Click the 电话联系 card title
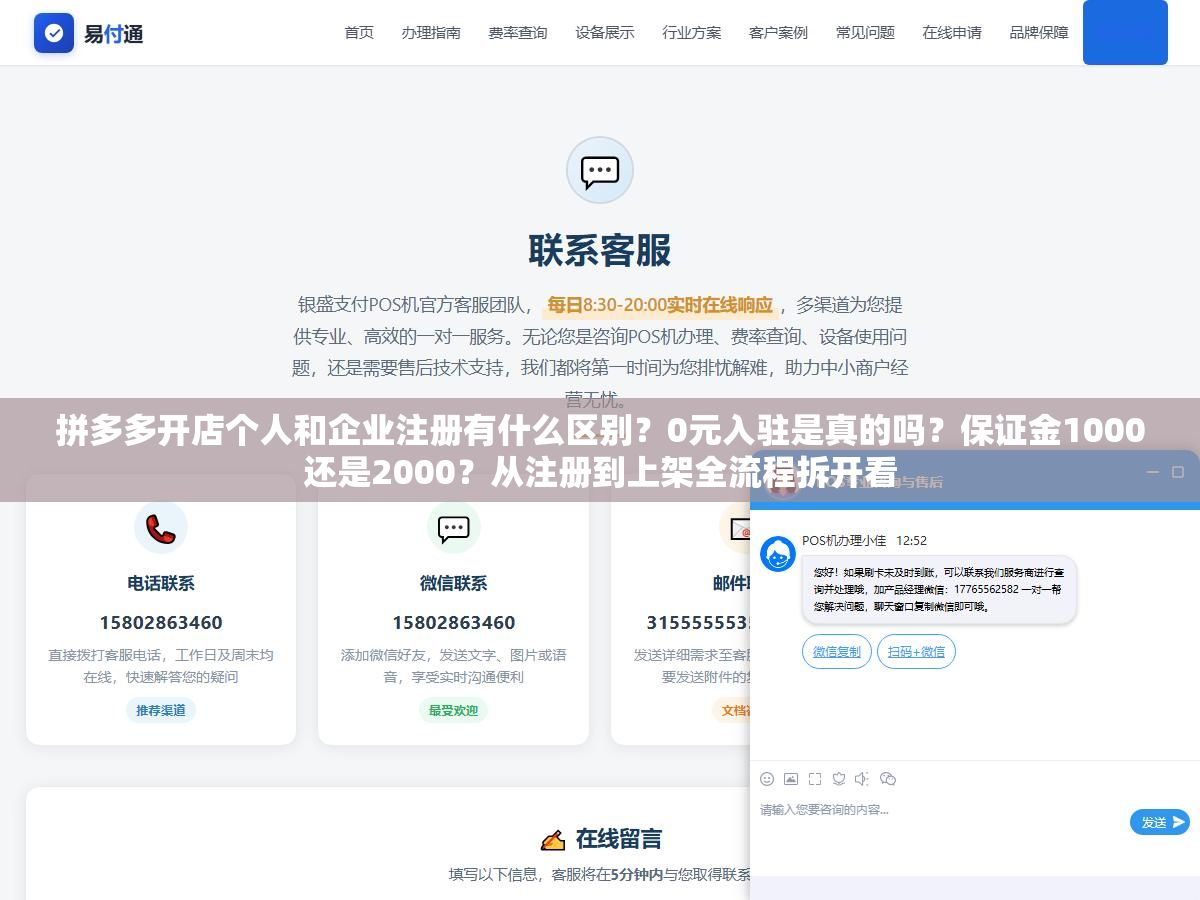This screenshot has width=1200, height=900. coord(161,583)
